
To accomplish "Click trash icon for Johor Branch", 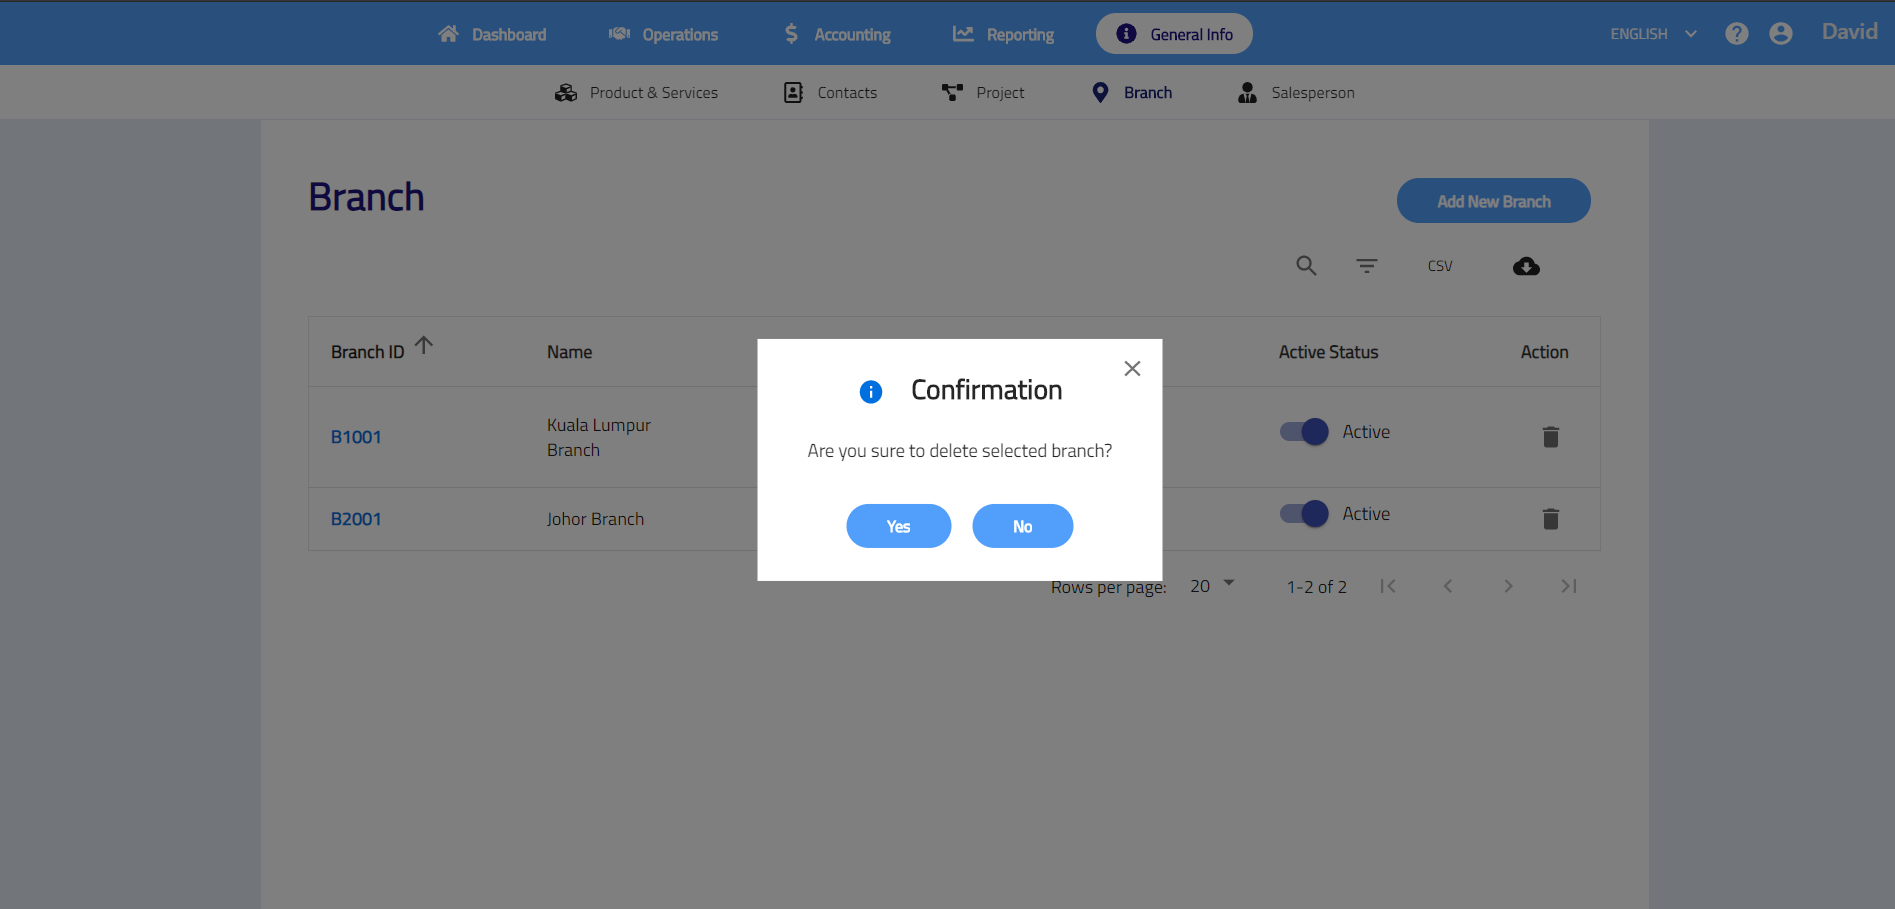I will (1550, 519).
